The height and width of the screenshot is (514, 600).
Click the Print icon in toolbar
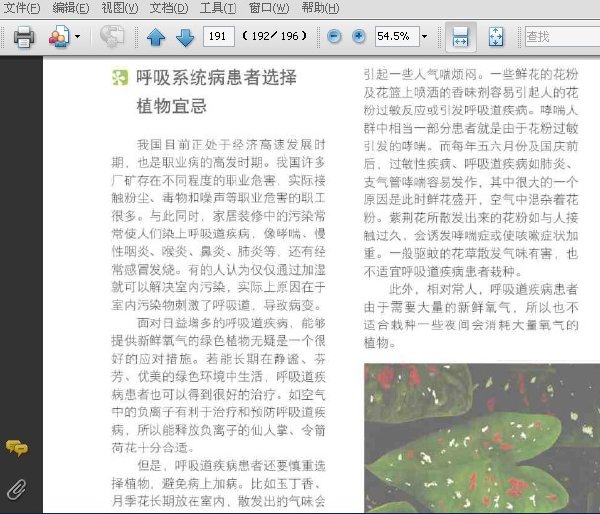[x=24, y=37]
